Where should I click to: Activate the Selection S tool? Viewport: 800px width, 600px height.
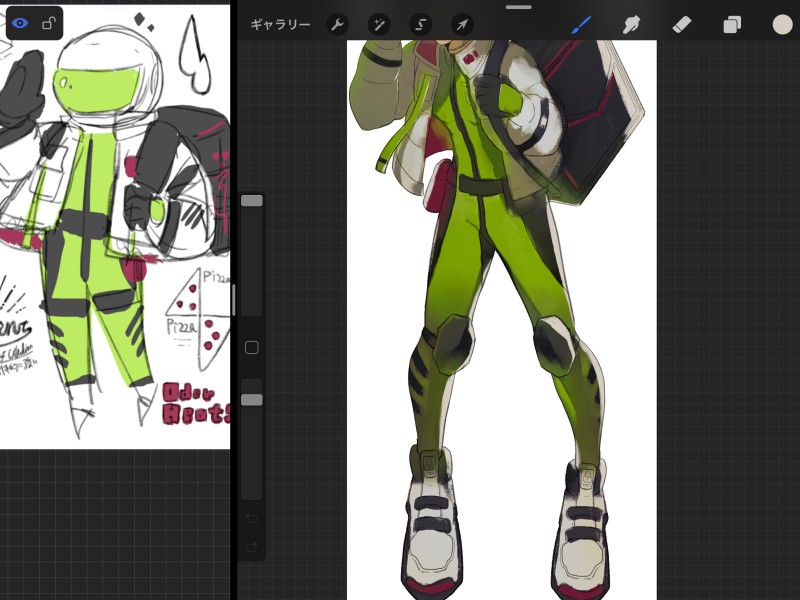[420, 24]
